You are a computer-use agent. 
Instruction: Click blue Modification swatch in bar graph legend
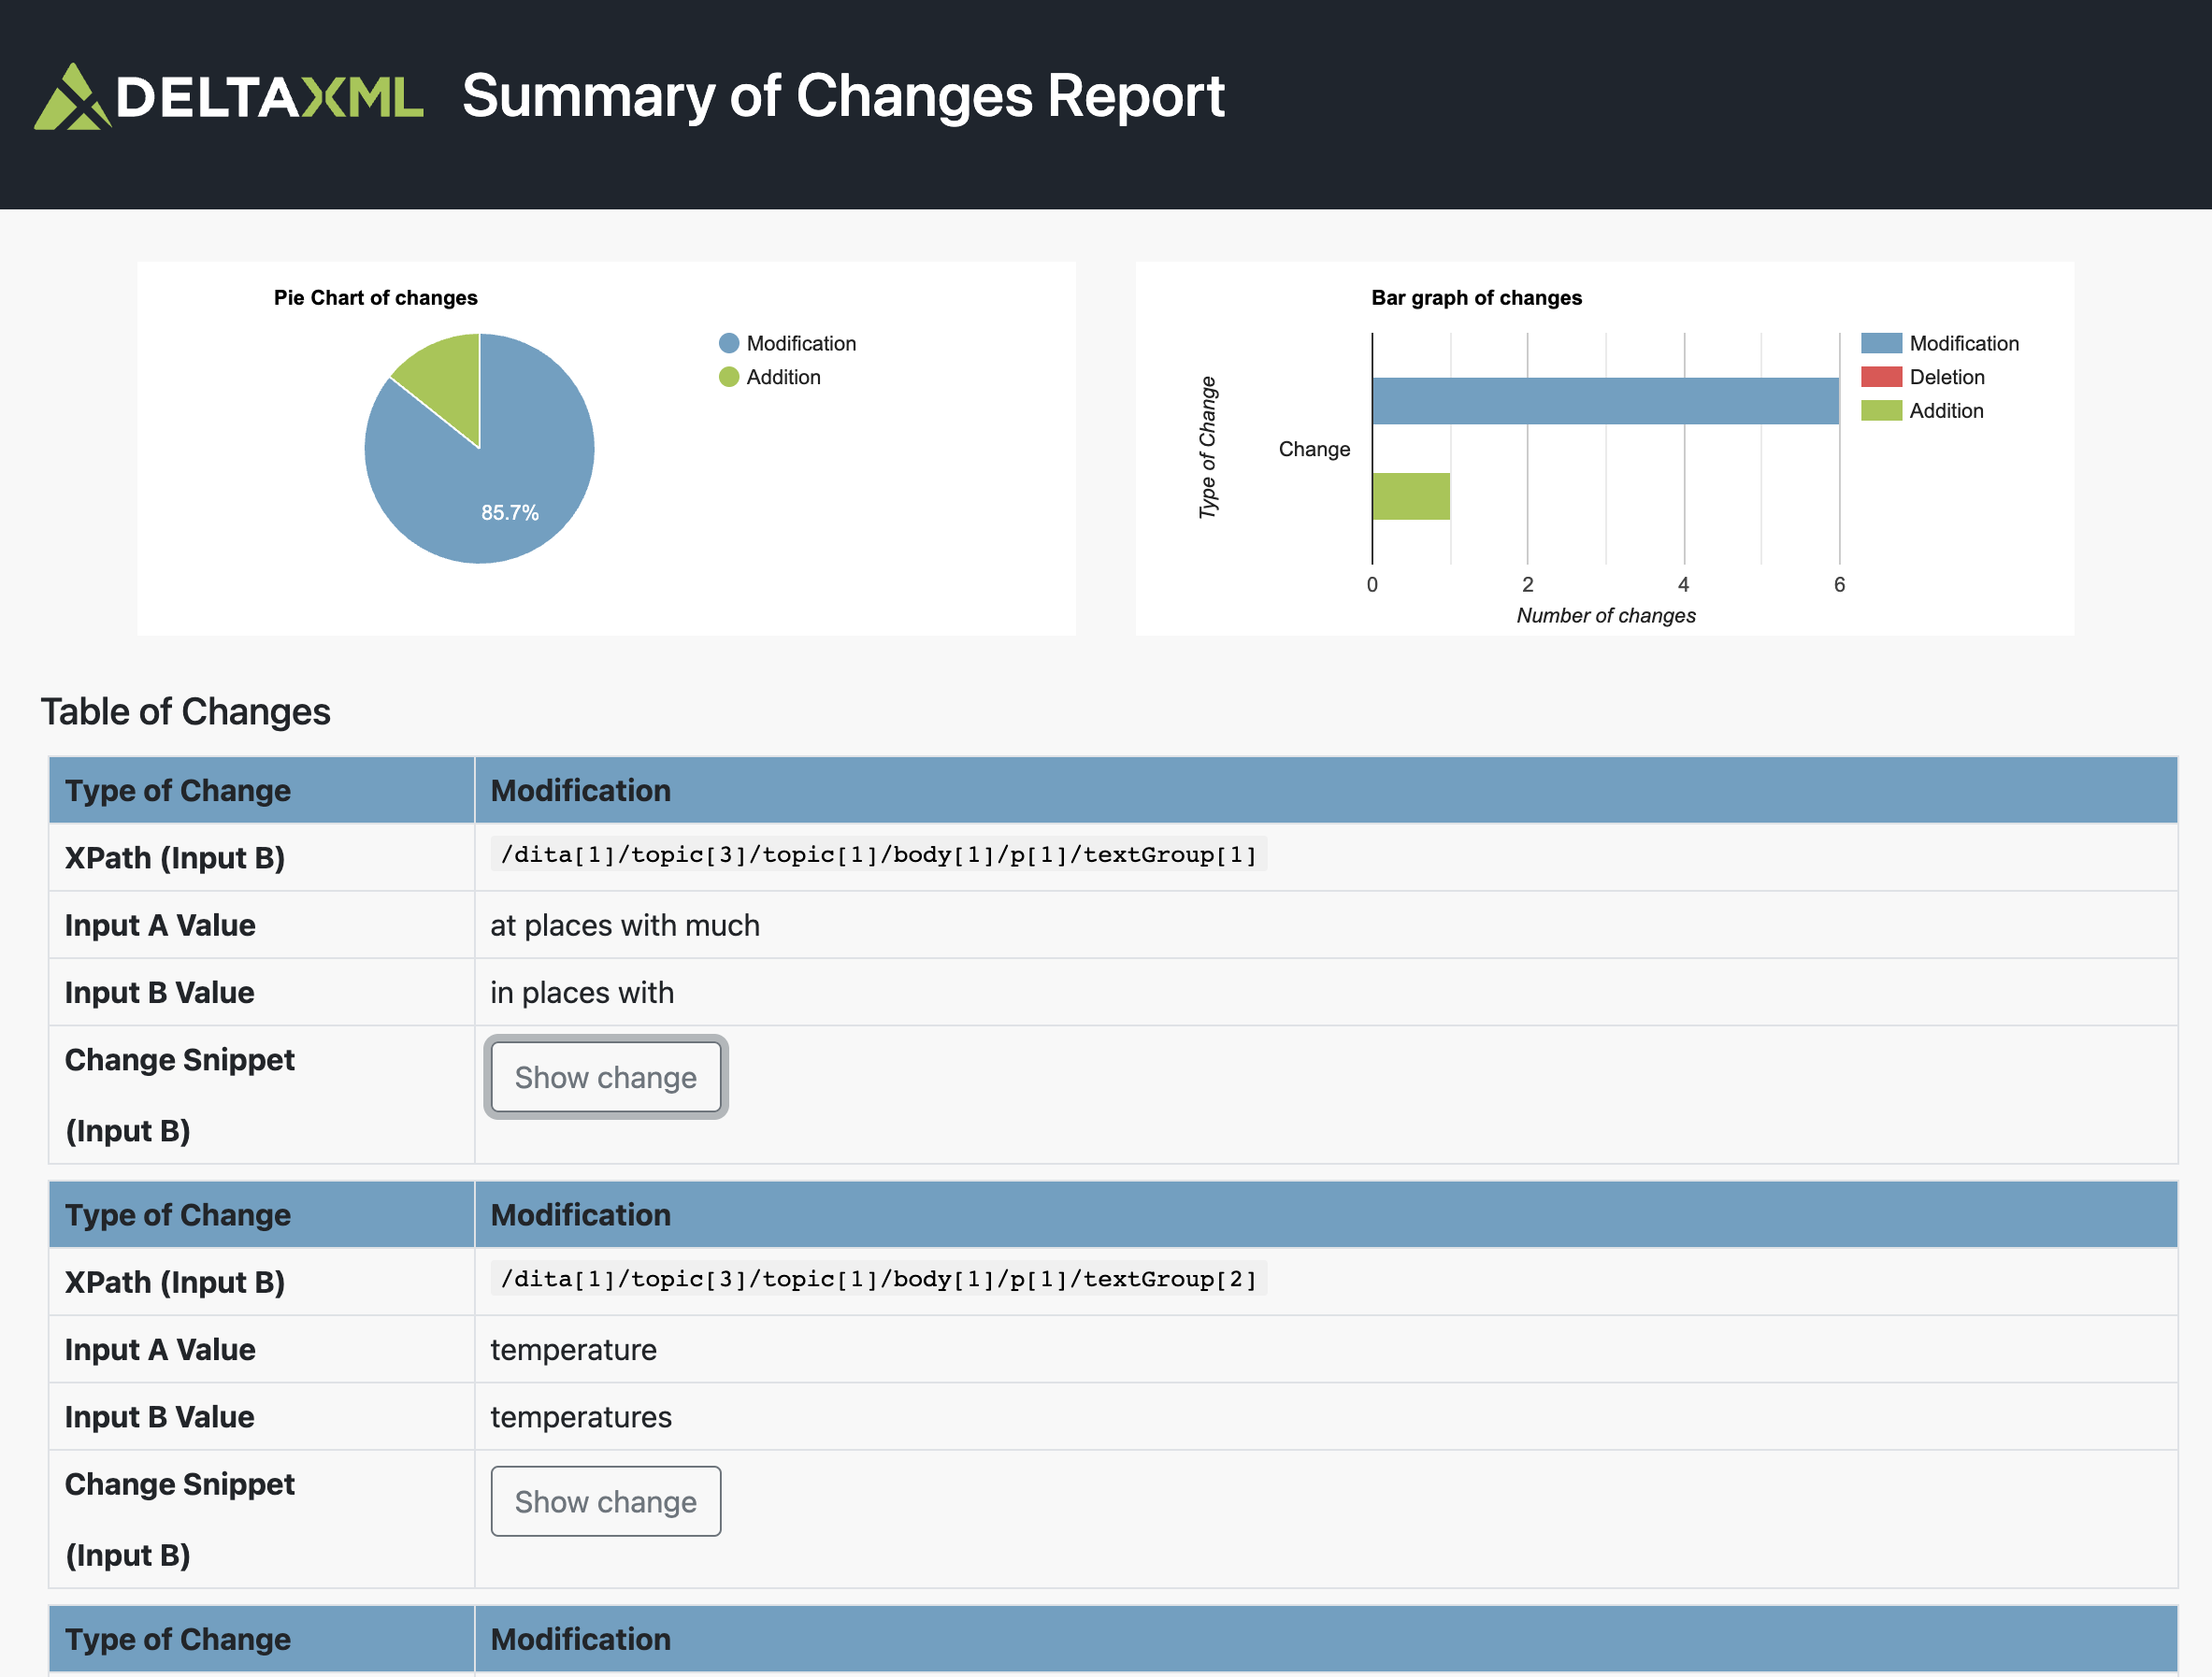(x=1880, y=343)
